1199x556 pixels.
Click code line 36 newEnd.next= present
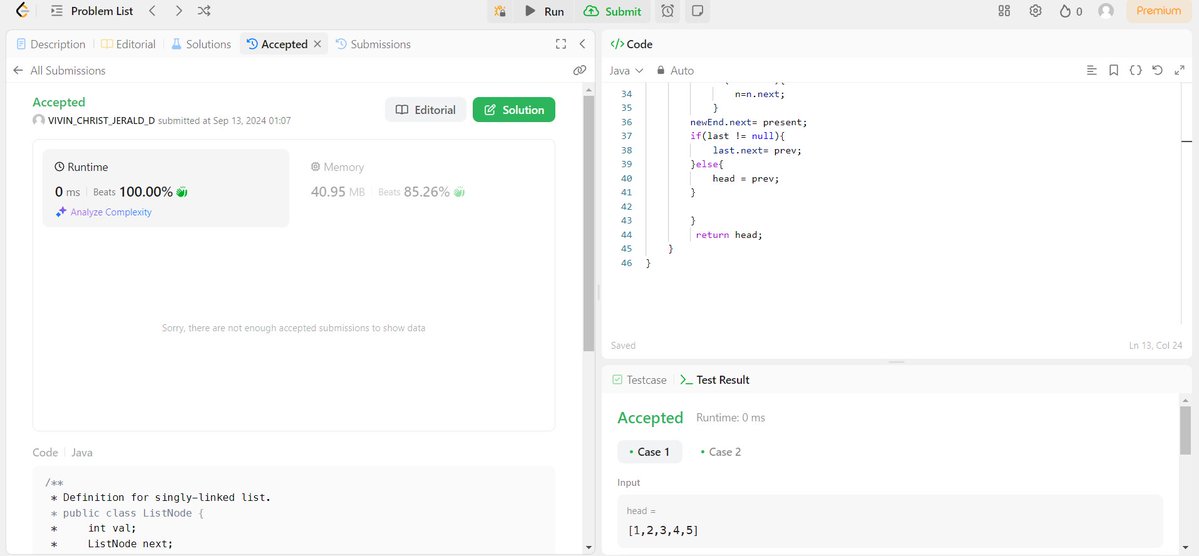(x=749, y=122)
